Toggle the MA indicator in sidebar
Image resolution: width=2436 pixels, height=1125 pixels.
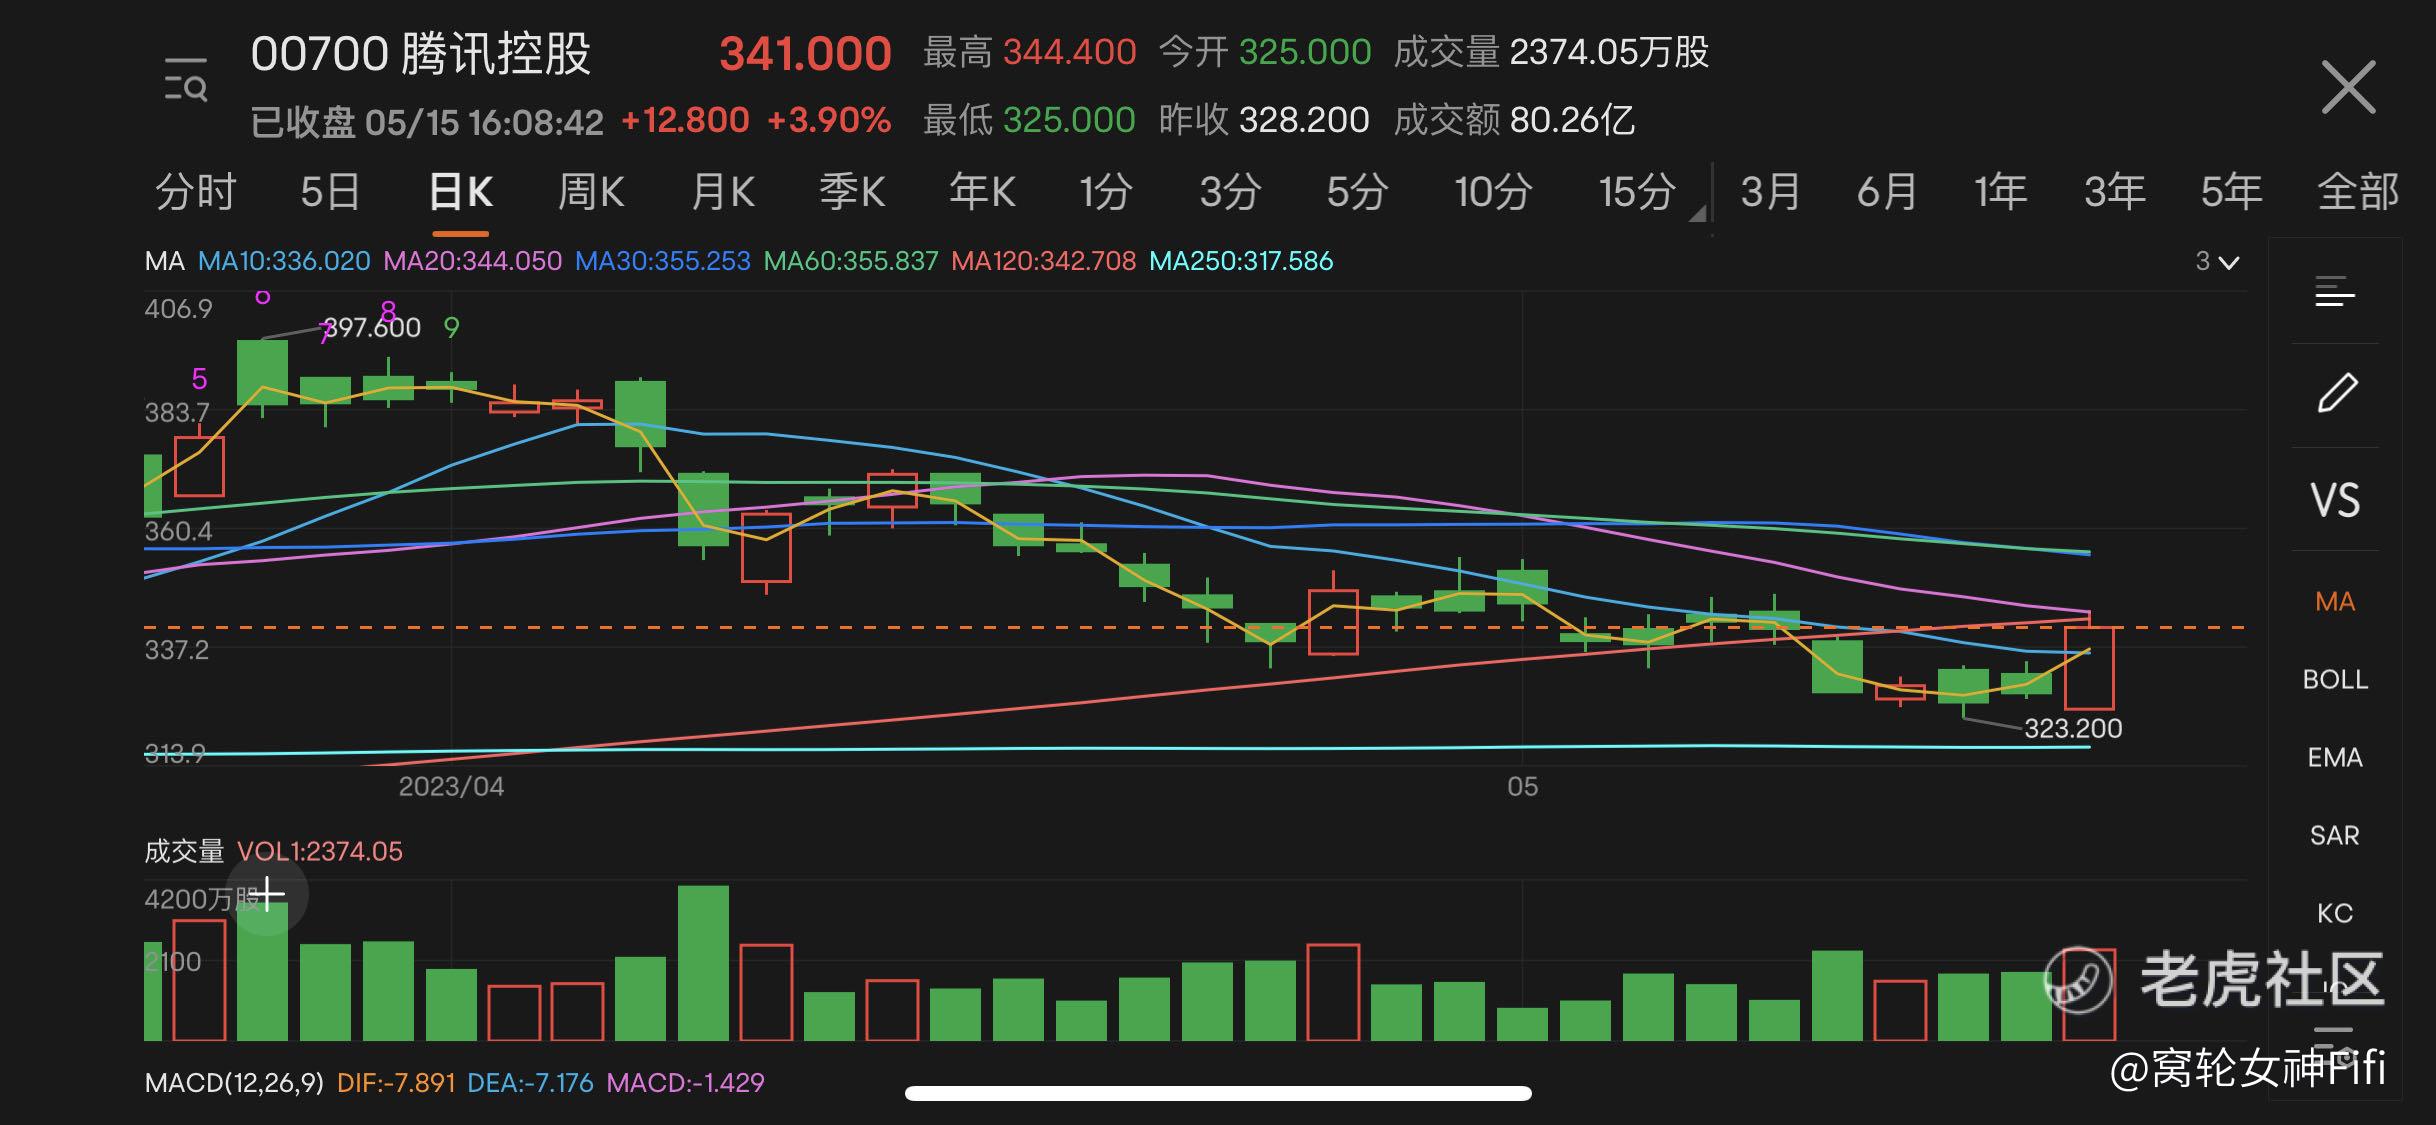click(x=2335, y=601)
